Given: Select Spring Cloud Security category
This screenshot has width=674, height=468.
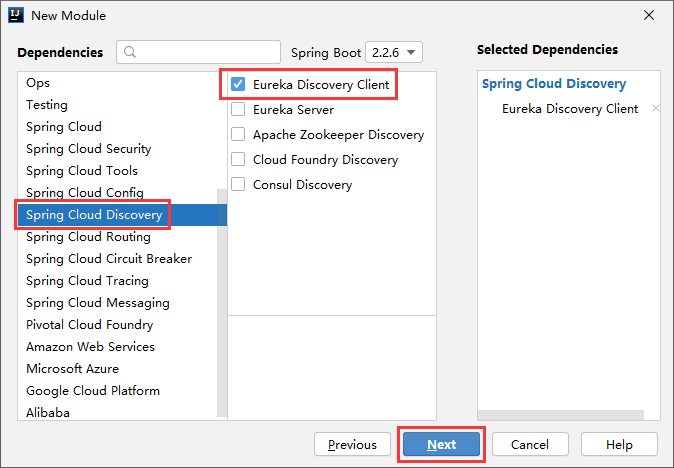Looking at the screenshot, I should [x=89, y=149].
